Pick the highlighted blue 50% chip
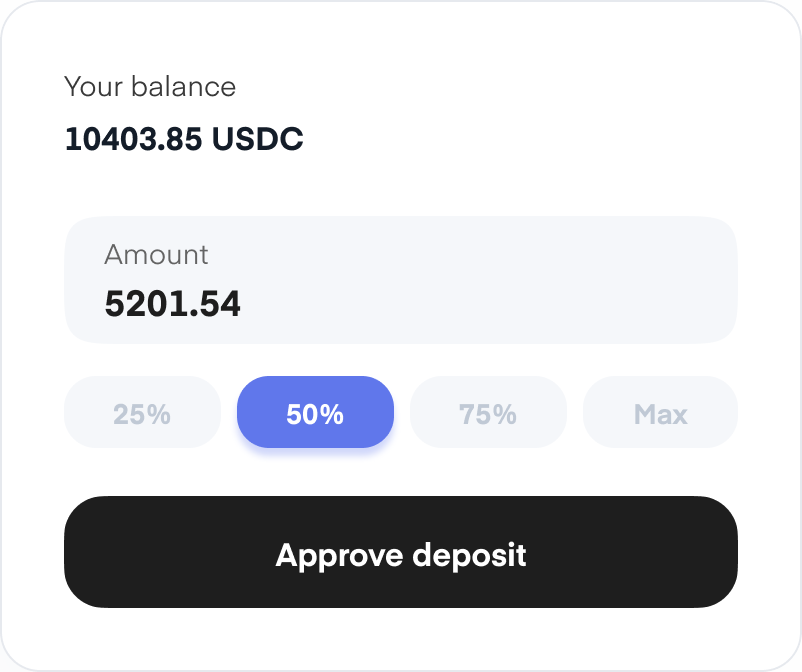The width and height of the screenshot is (802, 672). click(x=315, y=413)
